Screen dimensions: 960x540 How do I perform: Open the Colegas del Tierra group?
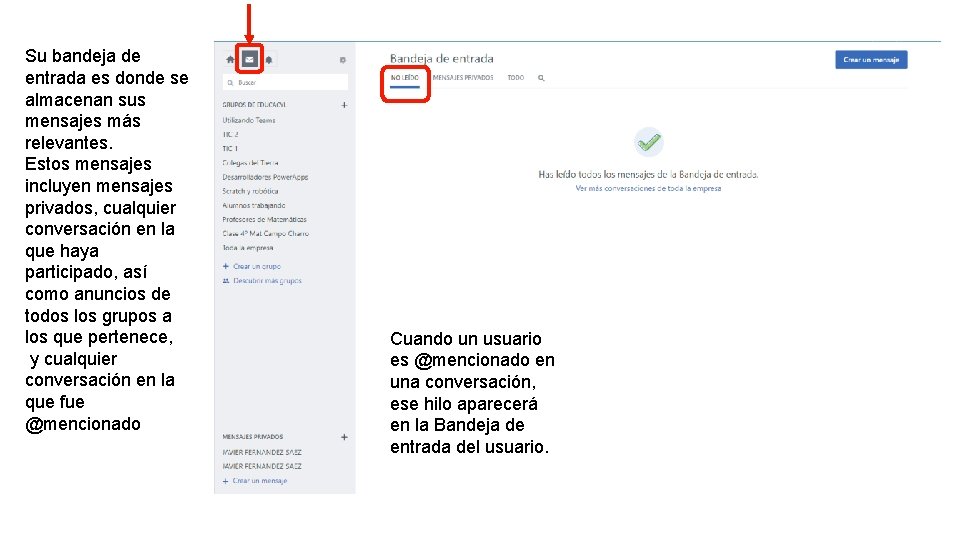(x=250, y=163)
